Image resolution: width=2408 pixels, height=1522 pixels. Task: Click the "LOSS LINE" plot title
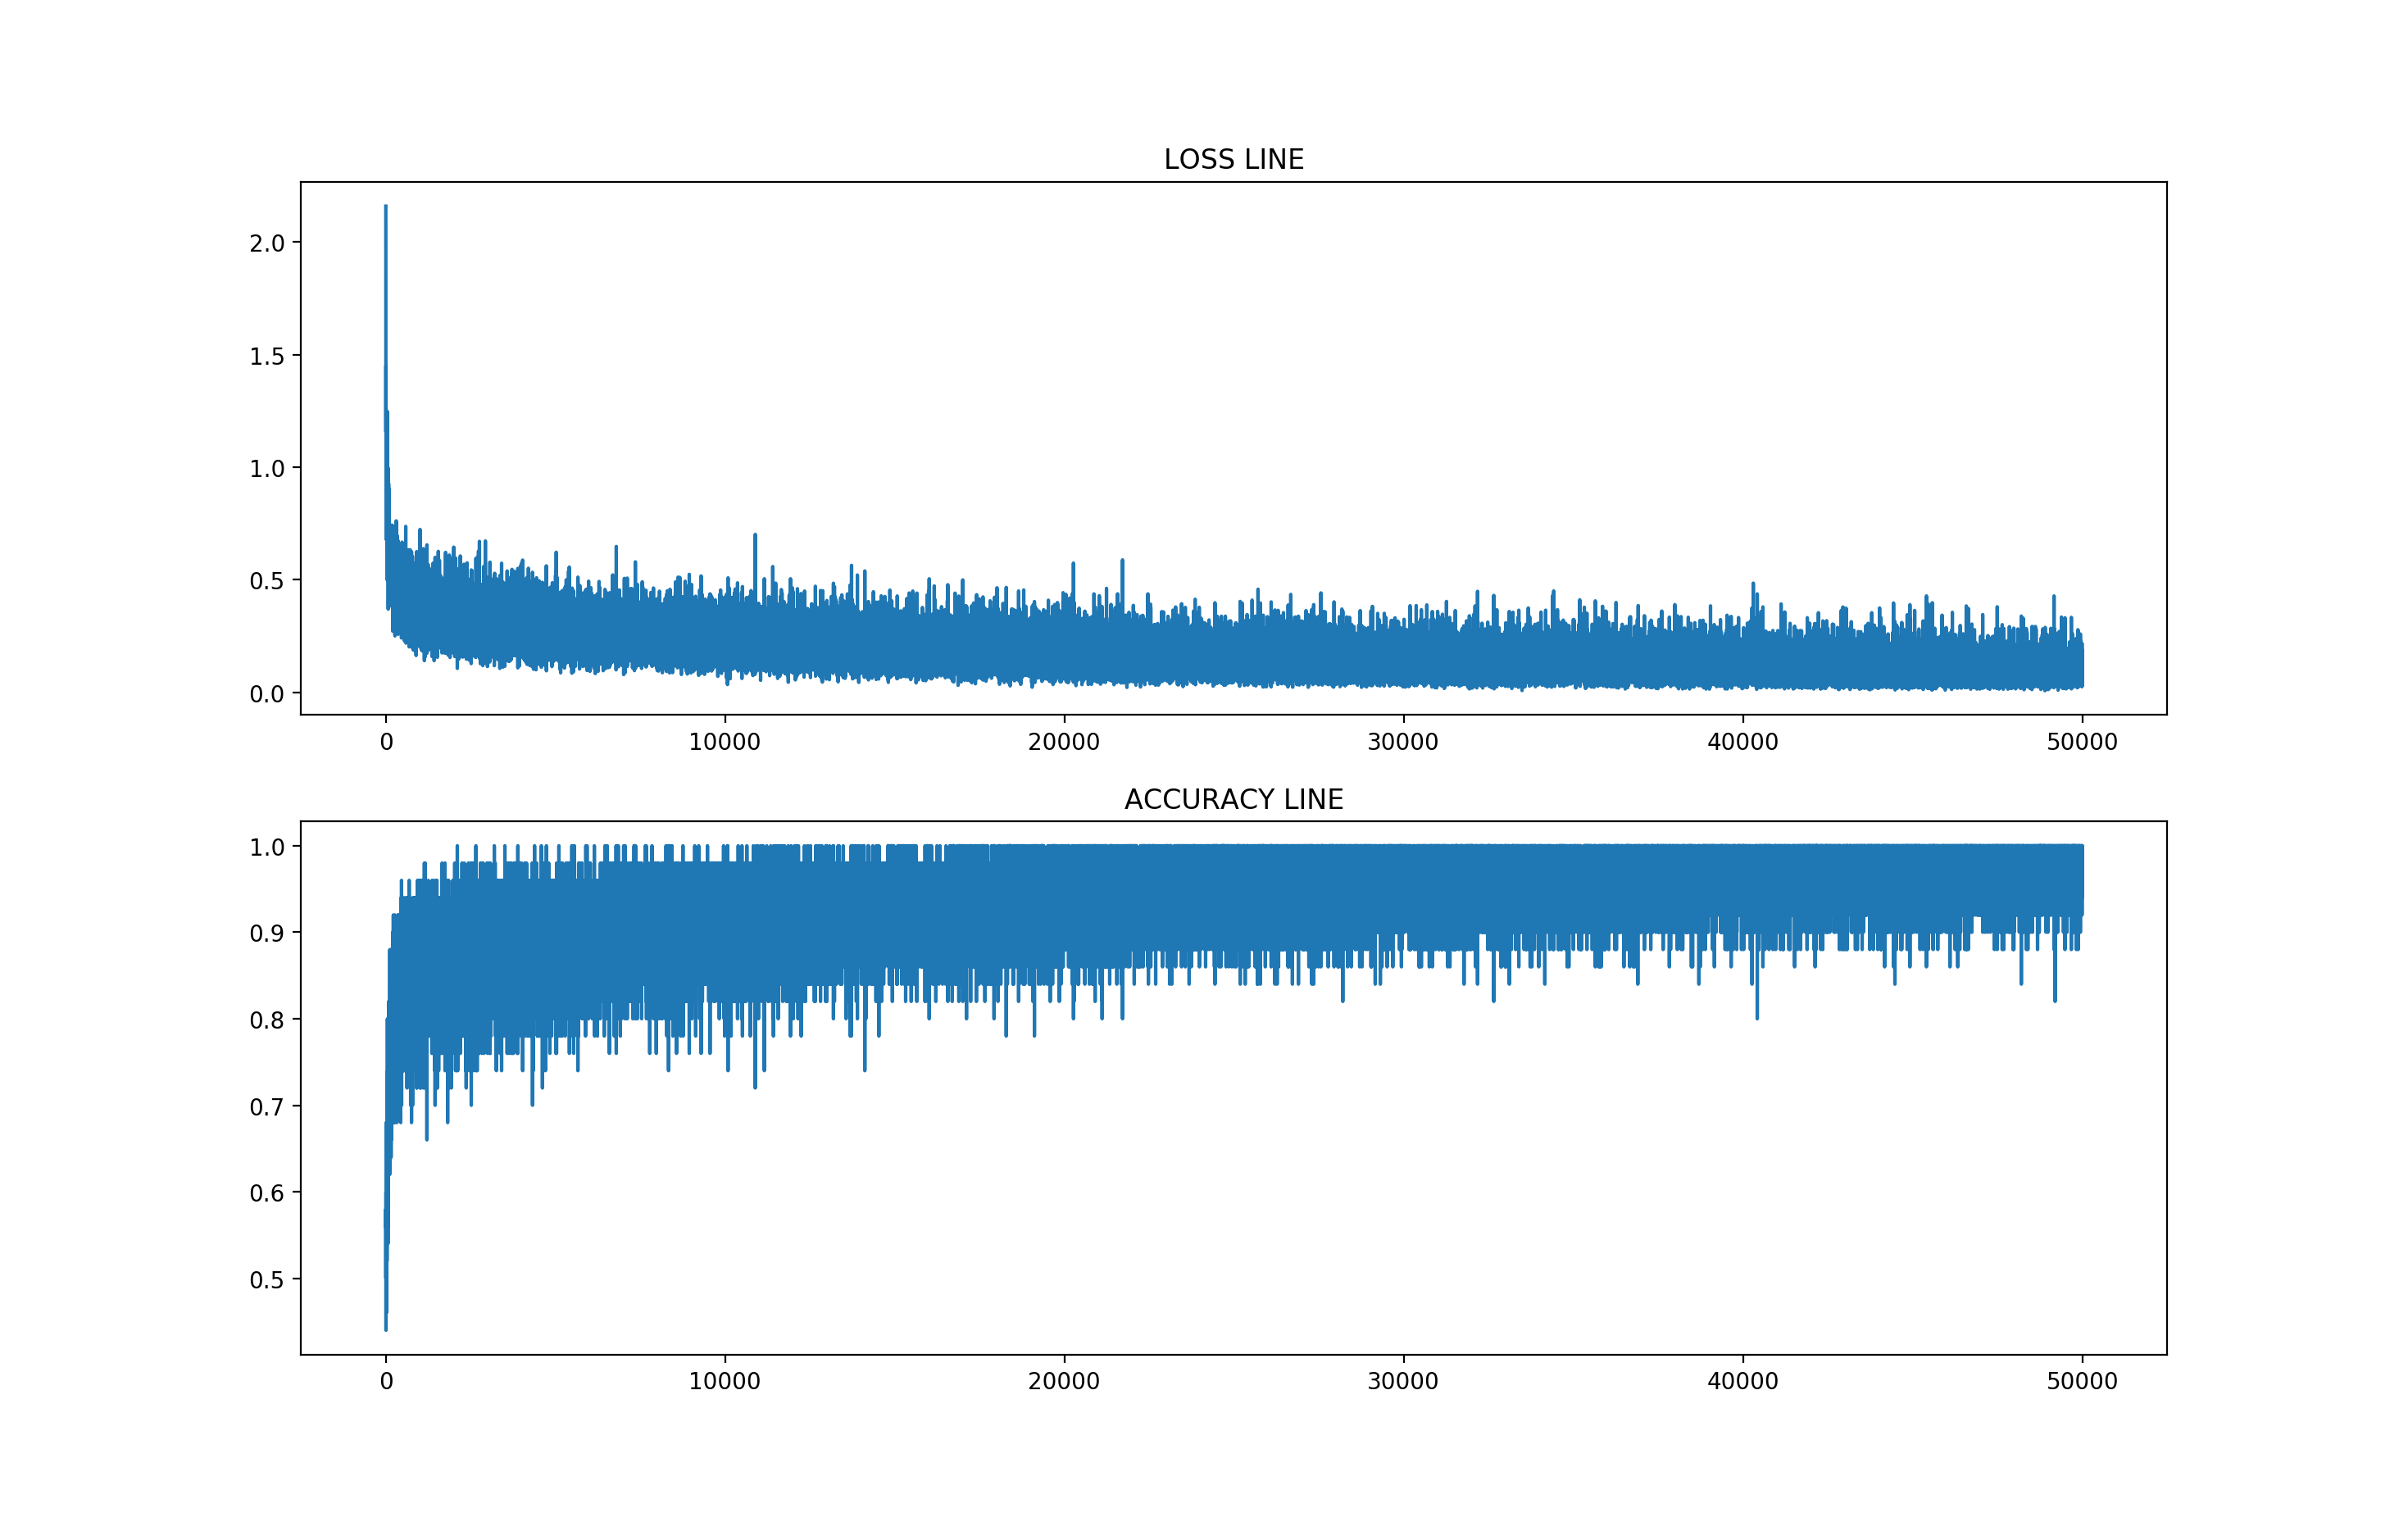1233,159
